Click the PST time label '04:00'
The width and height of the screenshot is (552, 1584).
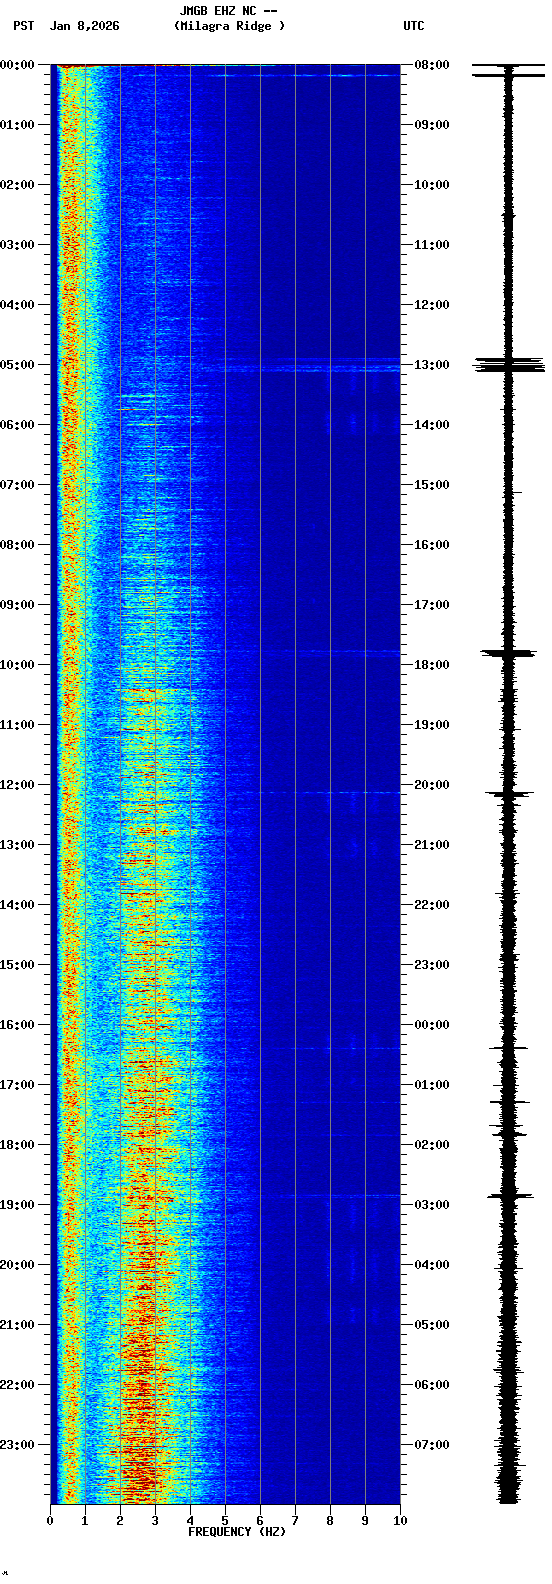pos(16,305)
